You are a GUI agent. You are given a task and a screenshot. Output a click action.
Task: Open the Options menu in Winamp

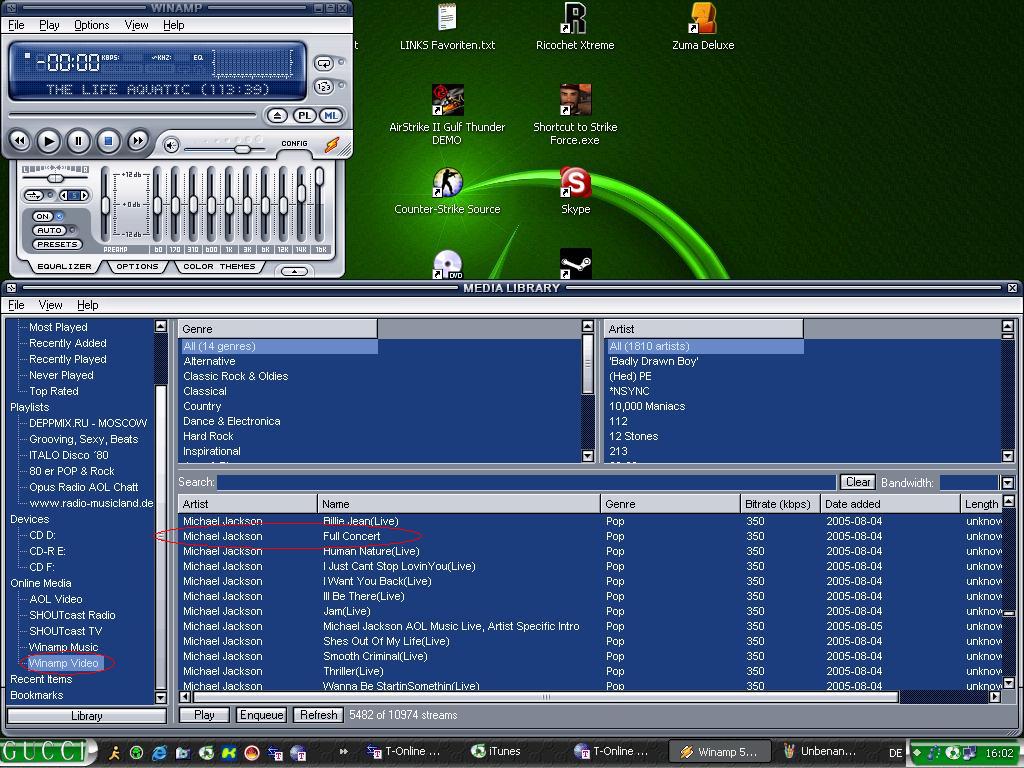click(x=91, y=25)
